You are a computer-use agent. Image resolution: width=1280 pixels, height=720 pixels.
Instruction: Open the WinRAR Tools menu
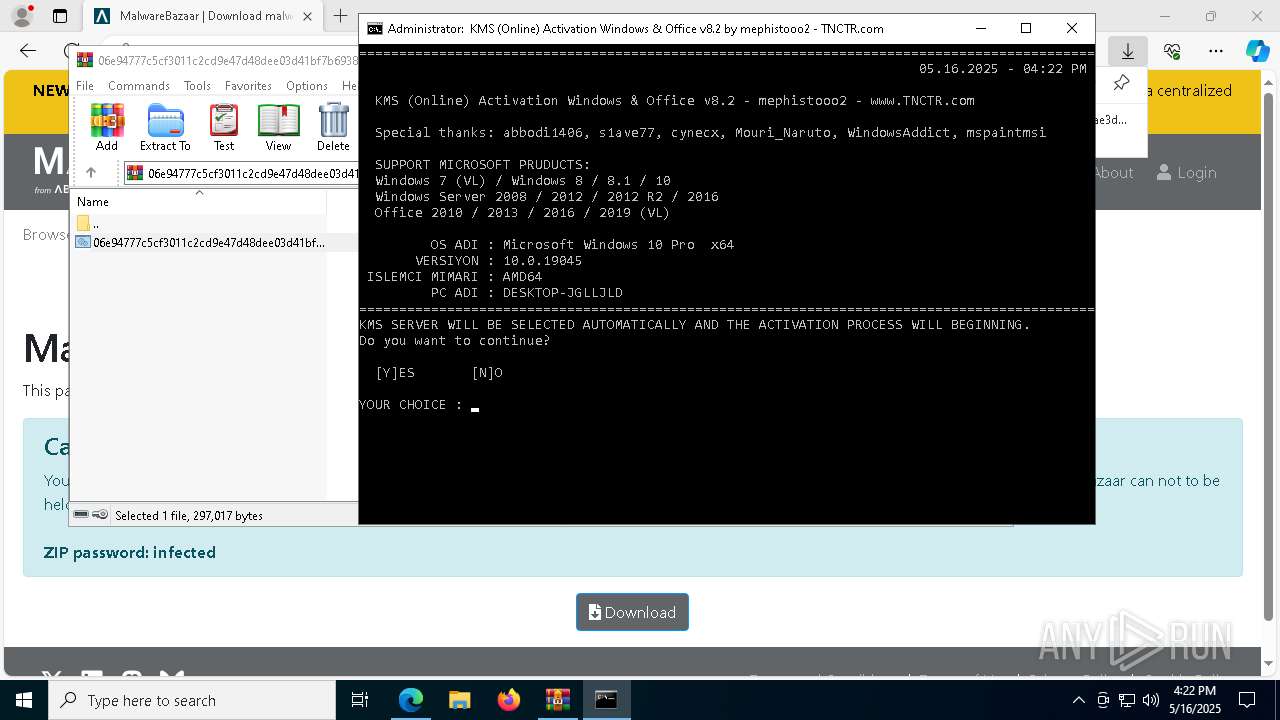(x=197, y=86)
